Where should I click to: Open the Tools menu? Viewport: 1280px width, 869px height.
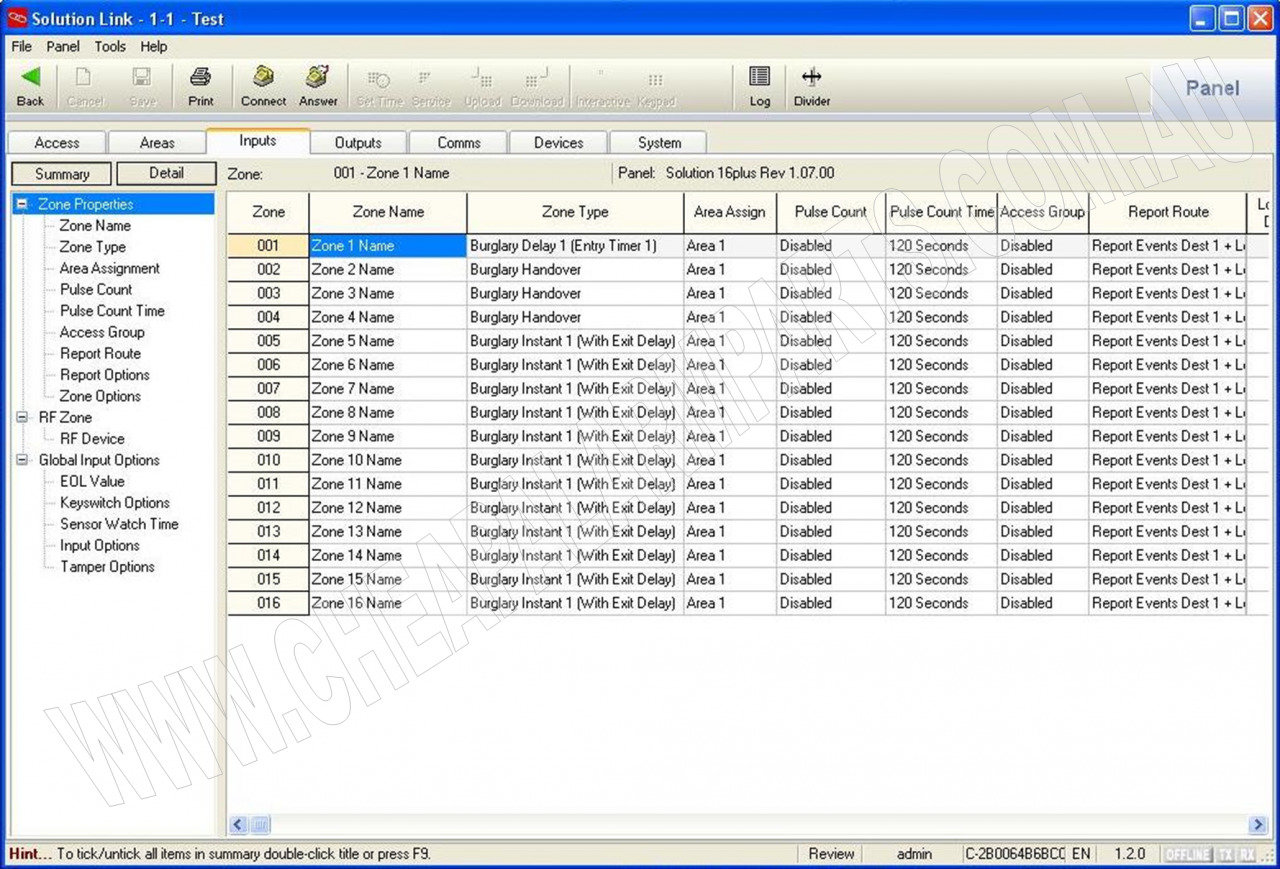click(x=110, y=46)
